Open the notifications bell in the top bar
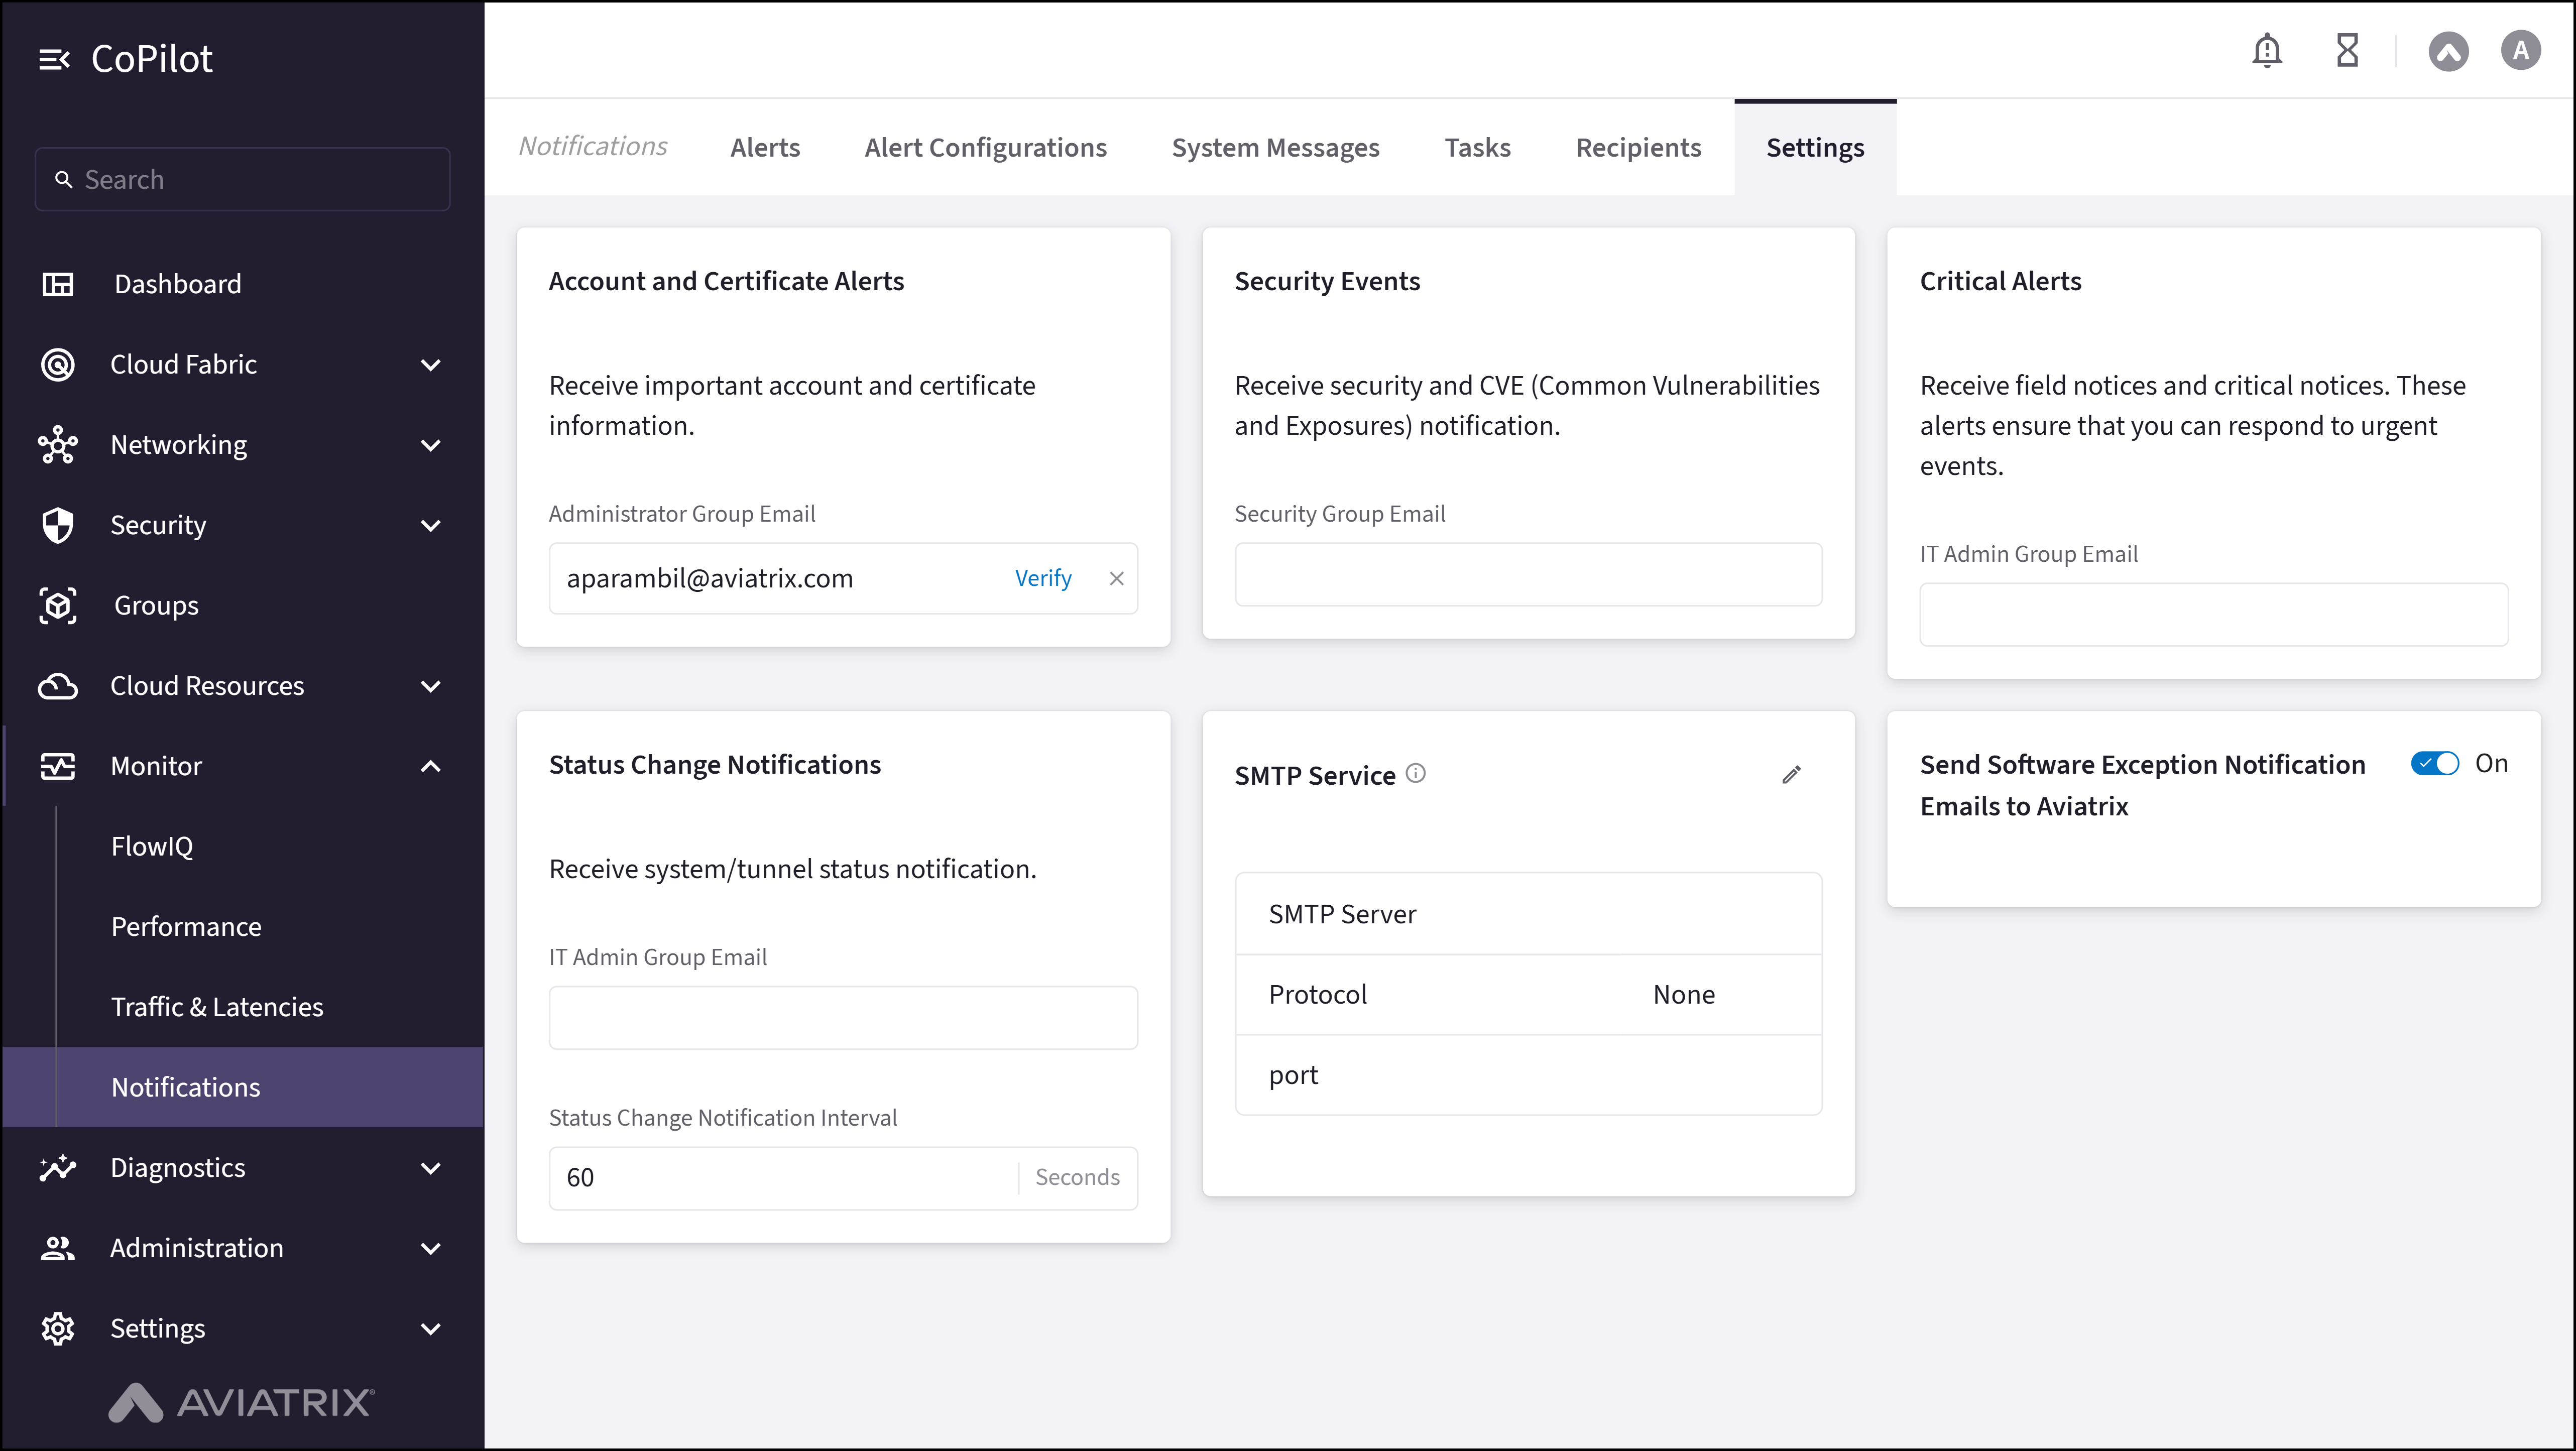 pos(2267,50)
